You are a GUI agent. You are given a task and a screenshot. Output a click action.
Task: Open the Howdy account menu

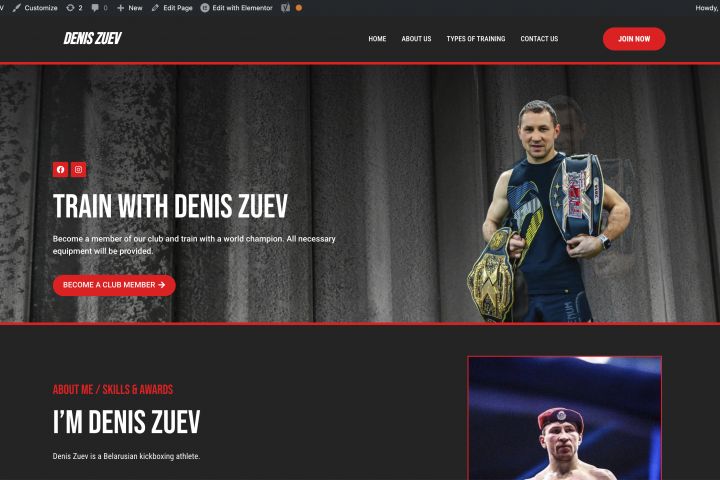click(x=707, y=8)
